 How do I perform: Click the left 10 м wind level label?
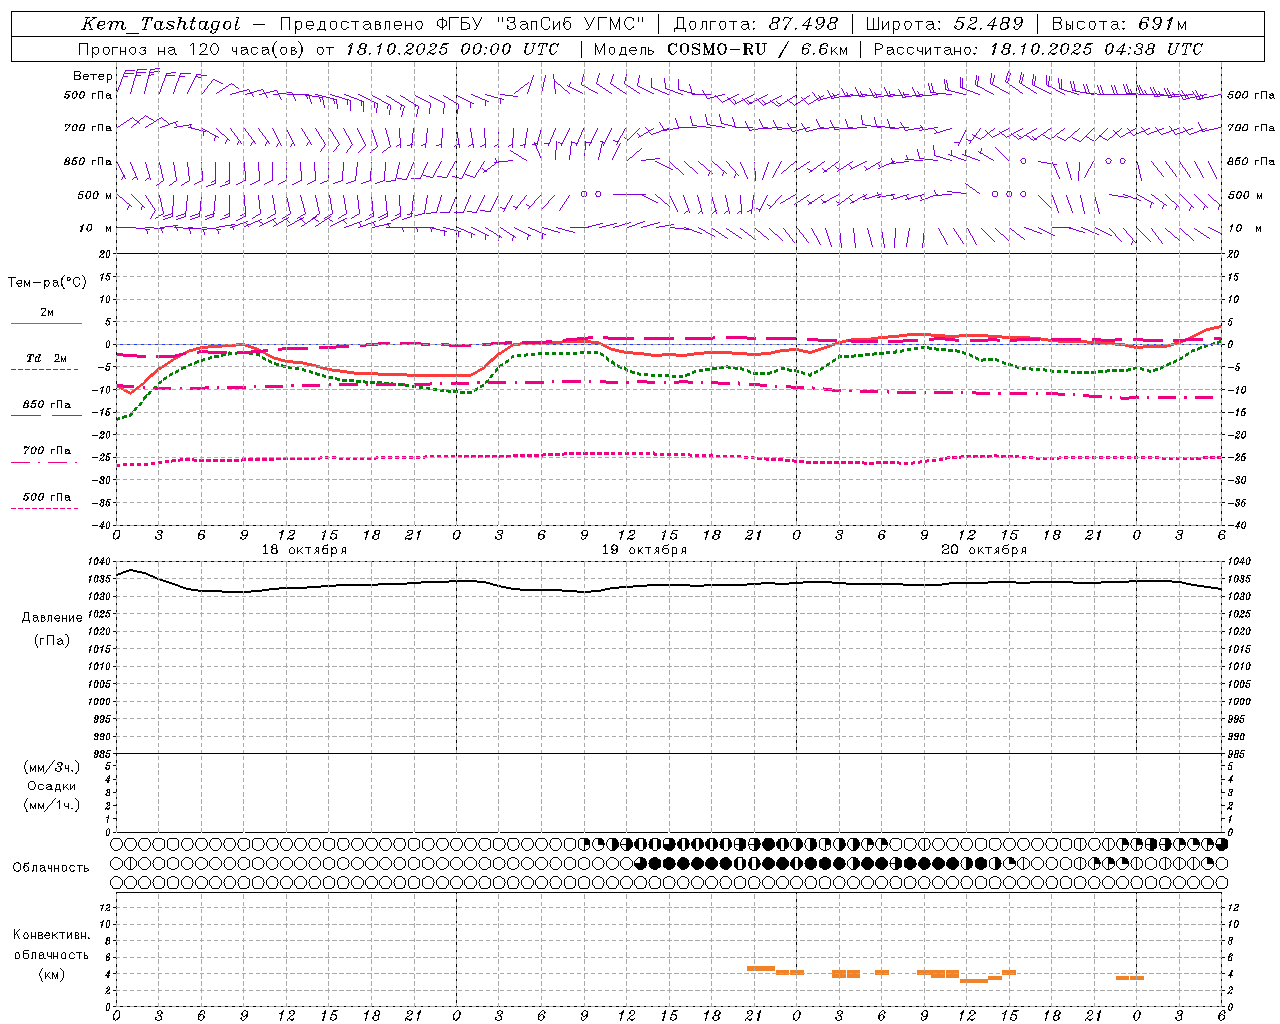click(x=95, y=229)
